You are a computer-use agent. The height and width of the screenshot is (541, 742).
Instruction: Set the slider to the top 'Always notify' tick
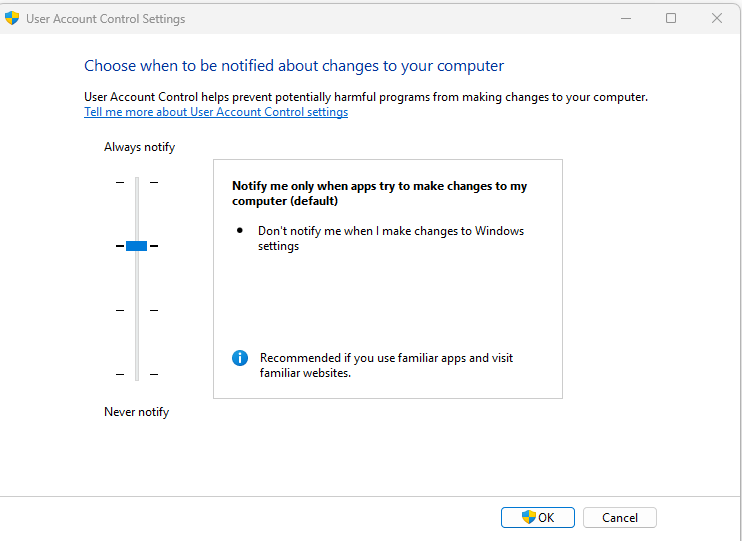tap(137, 182)
